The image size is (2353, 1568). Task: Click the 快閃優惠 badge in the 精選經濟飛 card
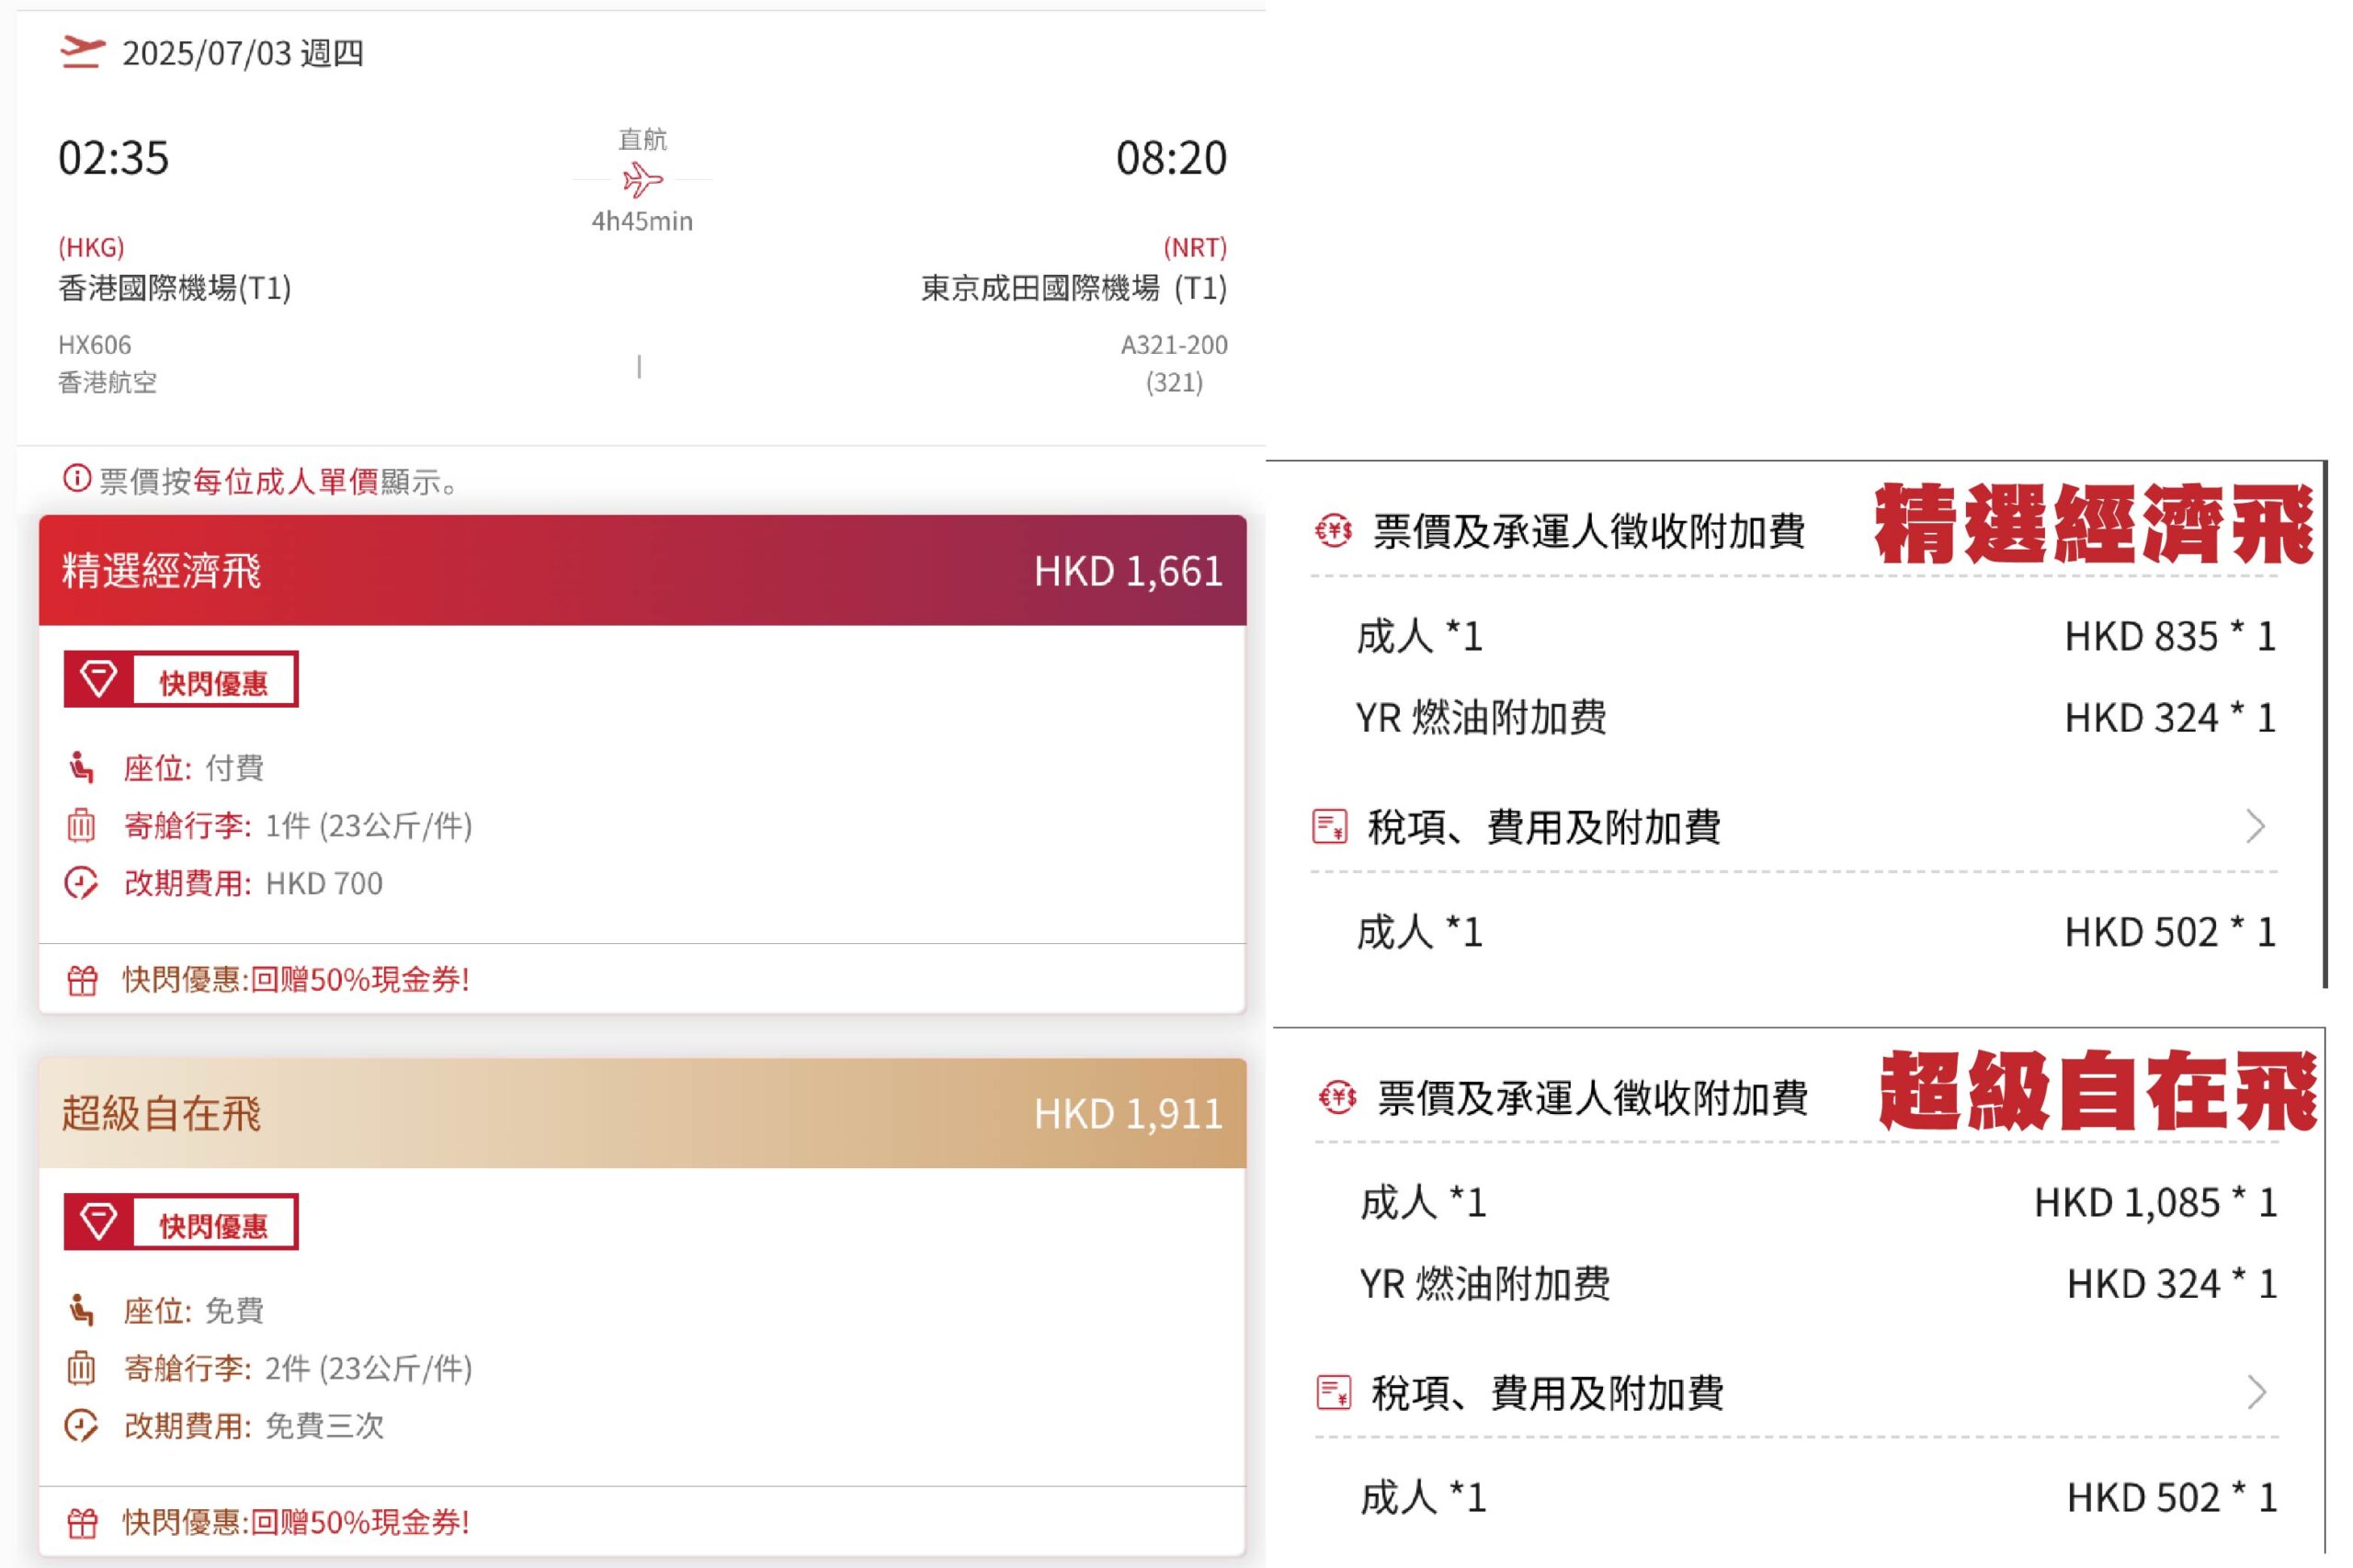click(212, 682)
